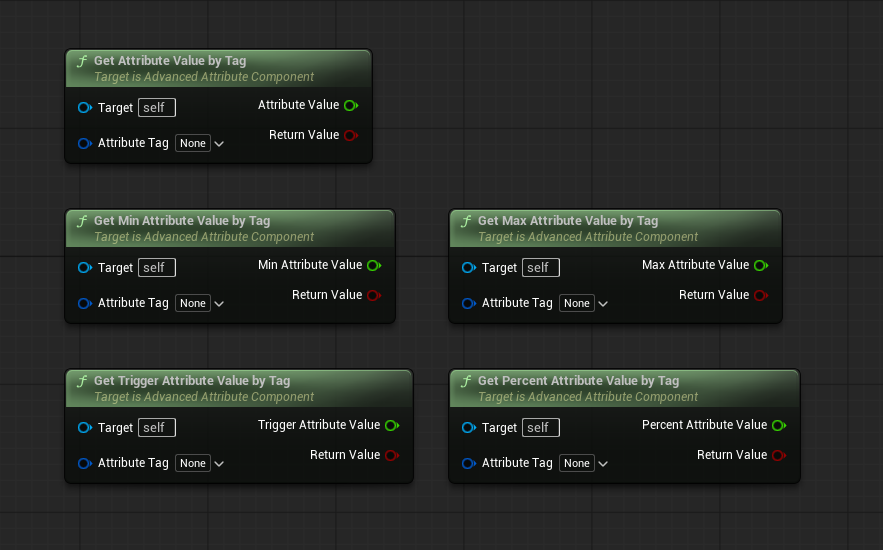This screenshot has width=883, height=550.
Task: Click Attribute Tag pin on Get Max Attribute Value node
Action: [x=469, y=303]
